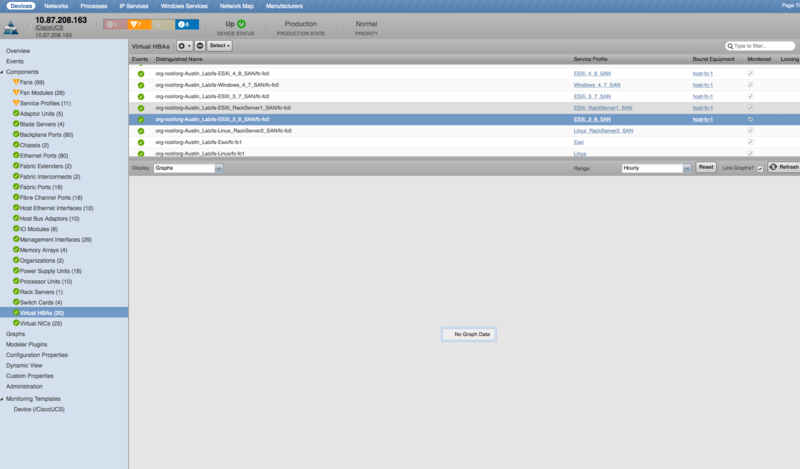Image resolution: width=800 pixels, height=469 pixels.
Task: Open Graphs in the left sidebar
Action: click(15, 334)
